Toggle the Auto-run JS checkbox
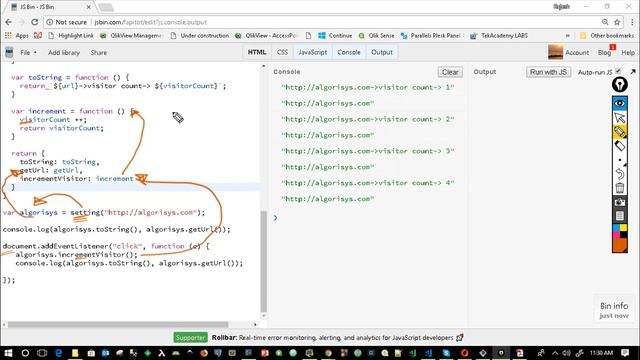The height and width of the screenshot is (360, 640). point(618,71)
